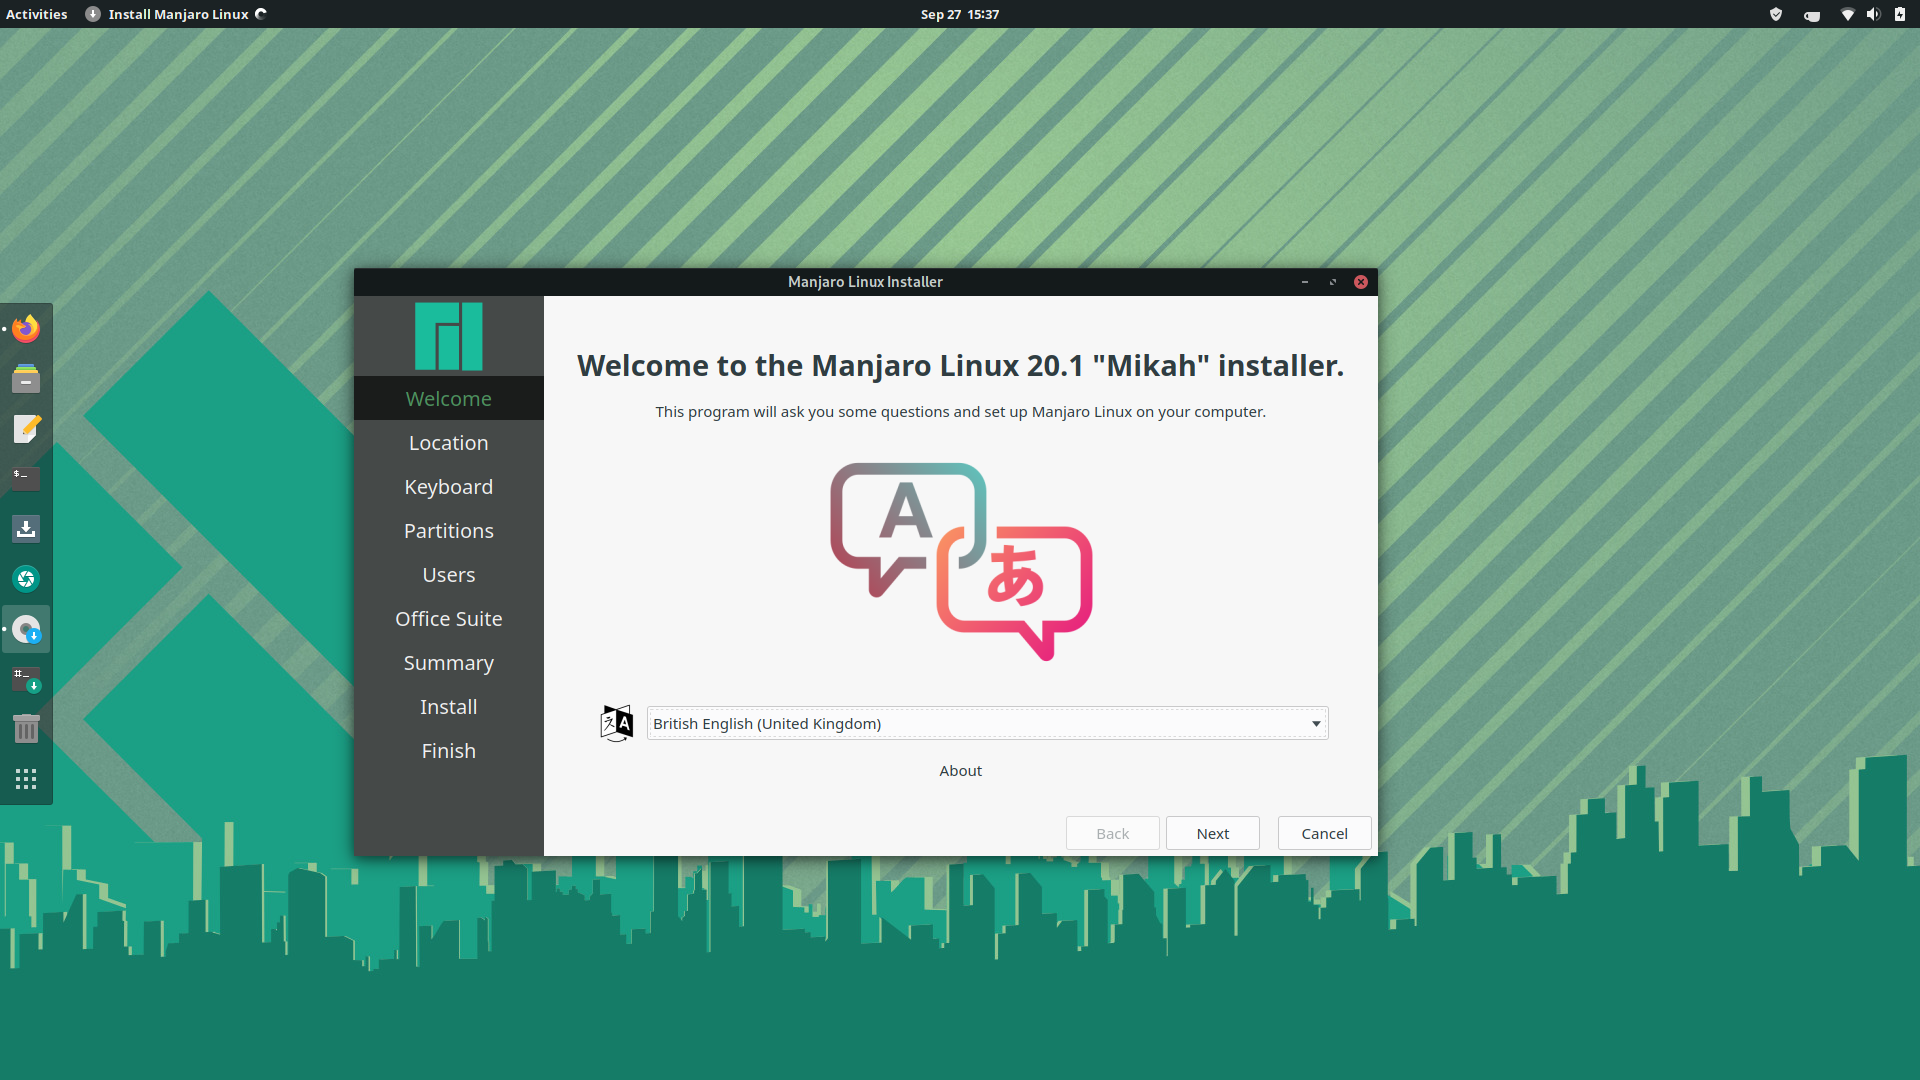
Task: Maximize the Manjaro Linux Installer window
Action: point(1333,282)
